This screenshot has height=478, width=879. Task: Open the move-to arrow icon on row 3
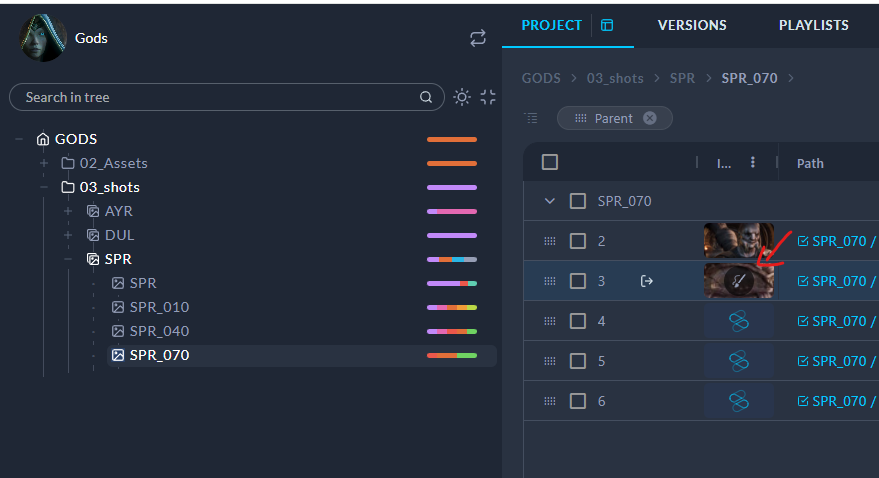point(647,281)
